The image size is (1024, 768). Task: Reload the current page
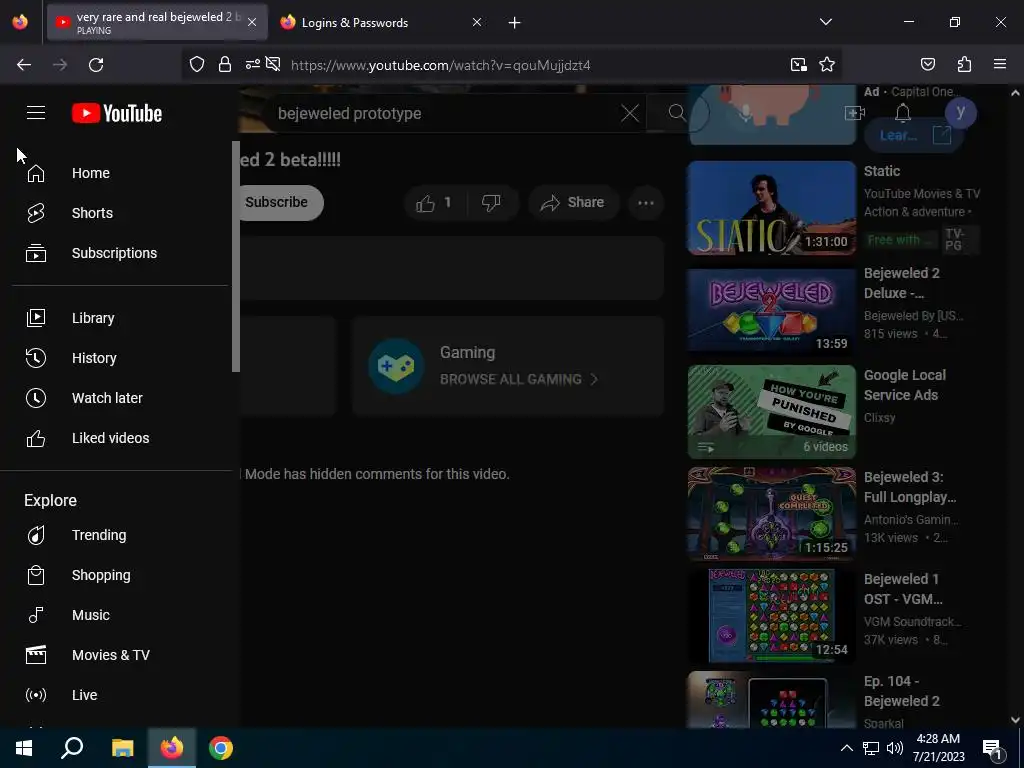(x=96, y=65)
